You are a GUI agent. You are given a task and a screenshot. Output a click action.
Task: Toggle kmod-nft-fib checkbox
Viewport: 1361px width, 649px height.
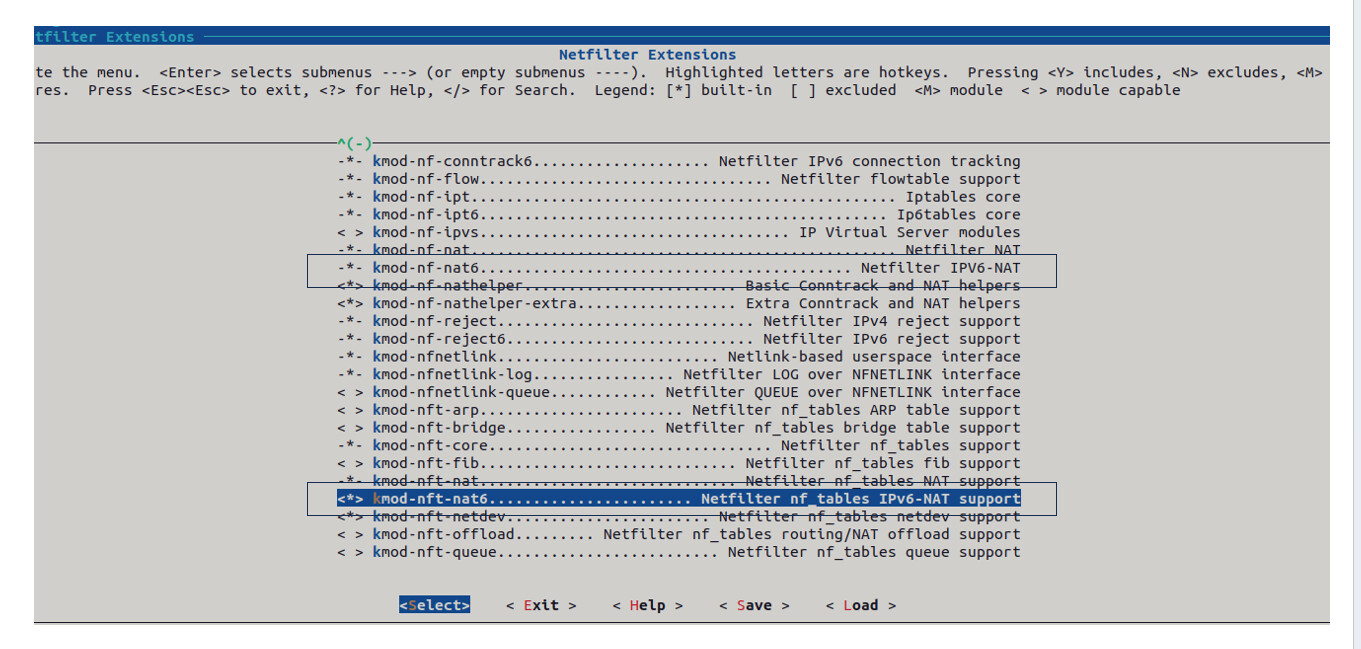350,464
